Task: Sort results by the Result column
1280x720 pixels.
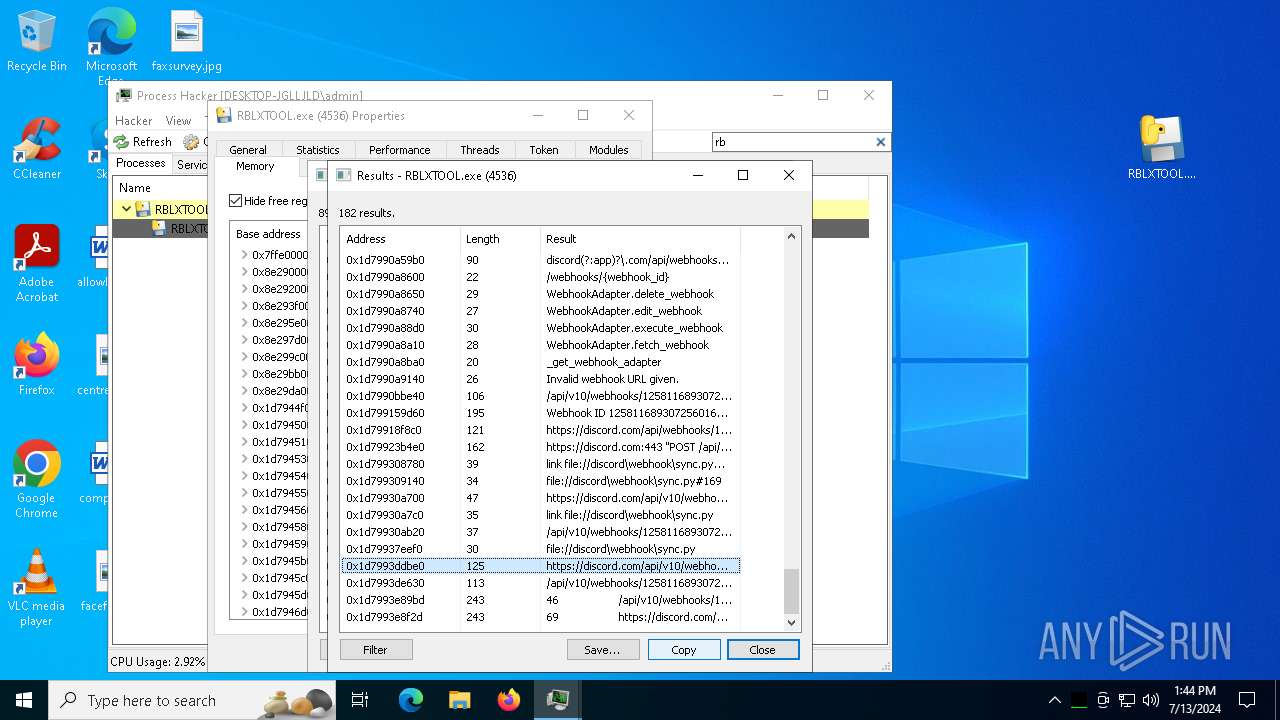Action: point(640,239)
